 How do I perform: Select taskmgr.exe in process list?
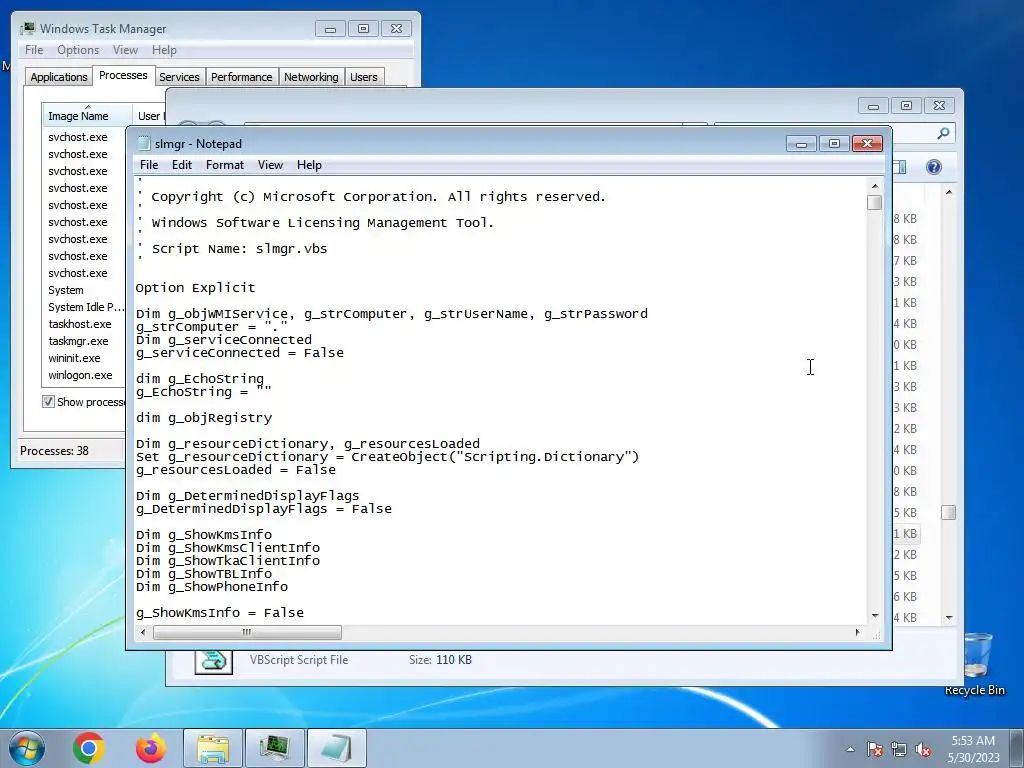(78, 341)
